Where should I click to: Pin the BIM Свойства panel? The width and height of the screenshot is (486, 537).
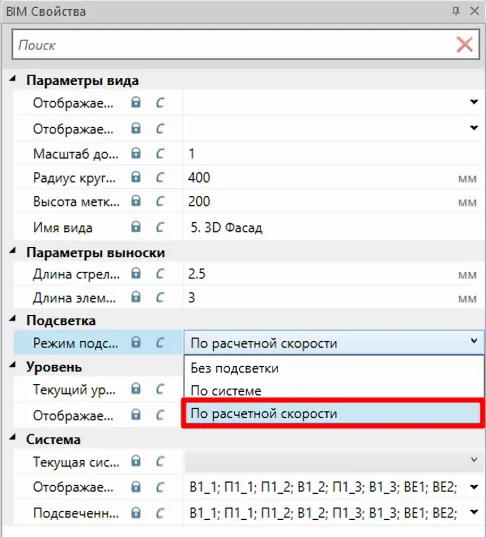(456, 11)
